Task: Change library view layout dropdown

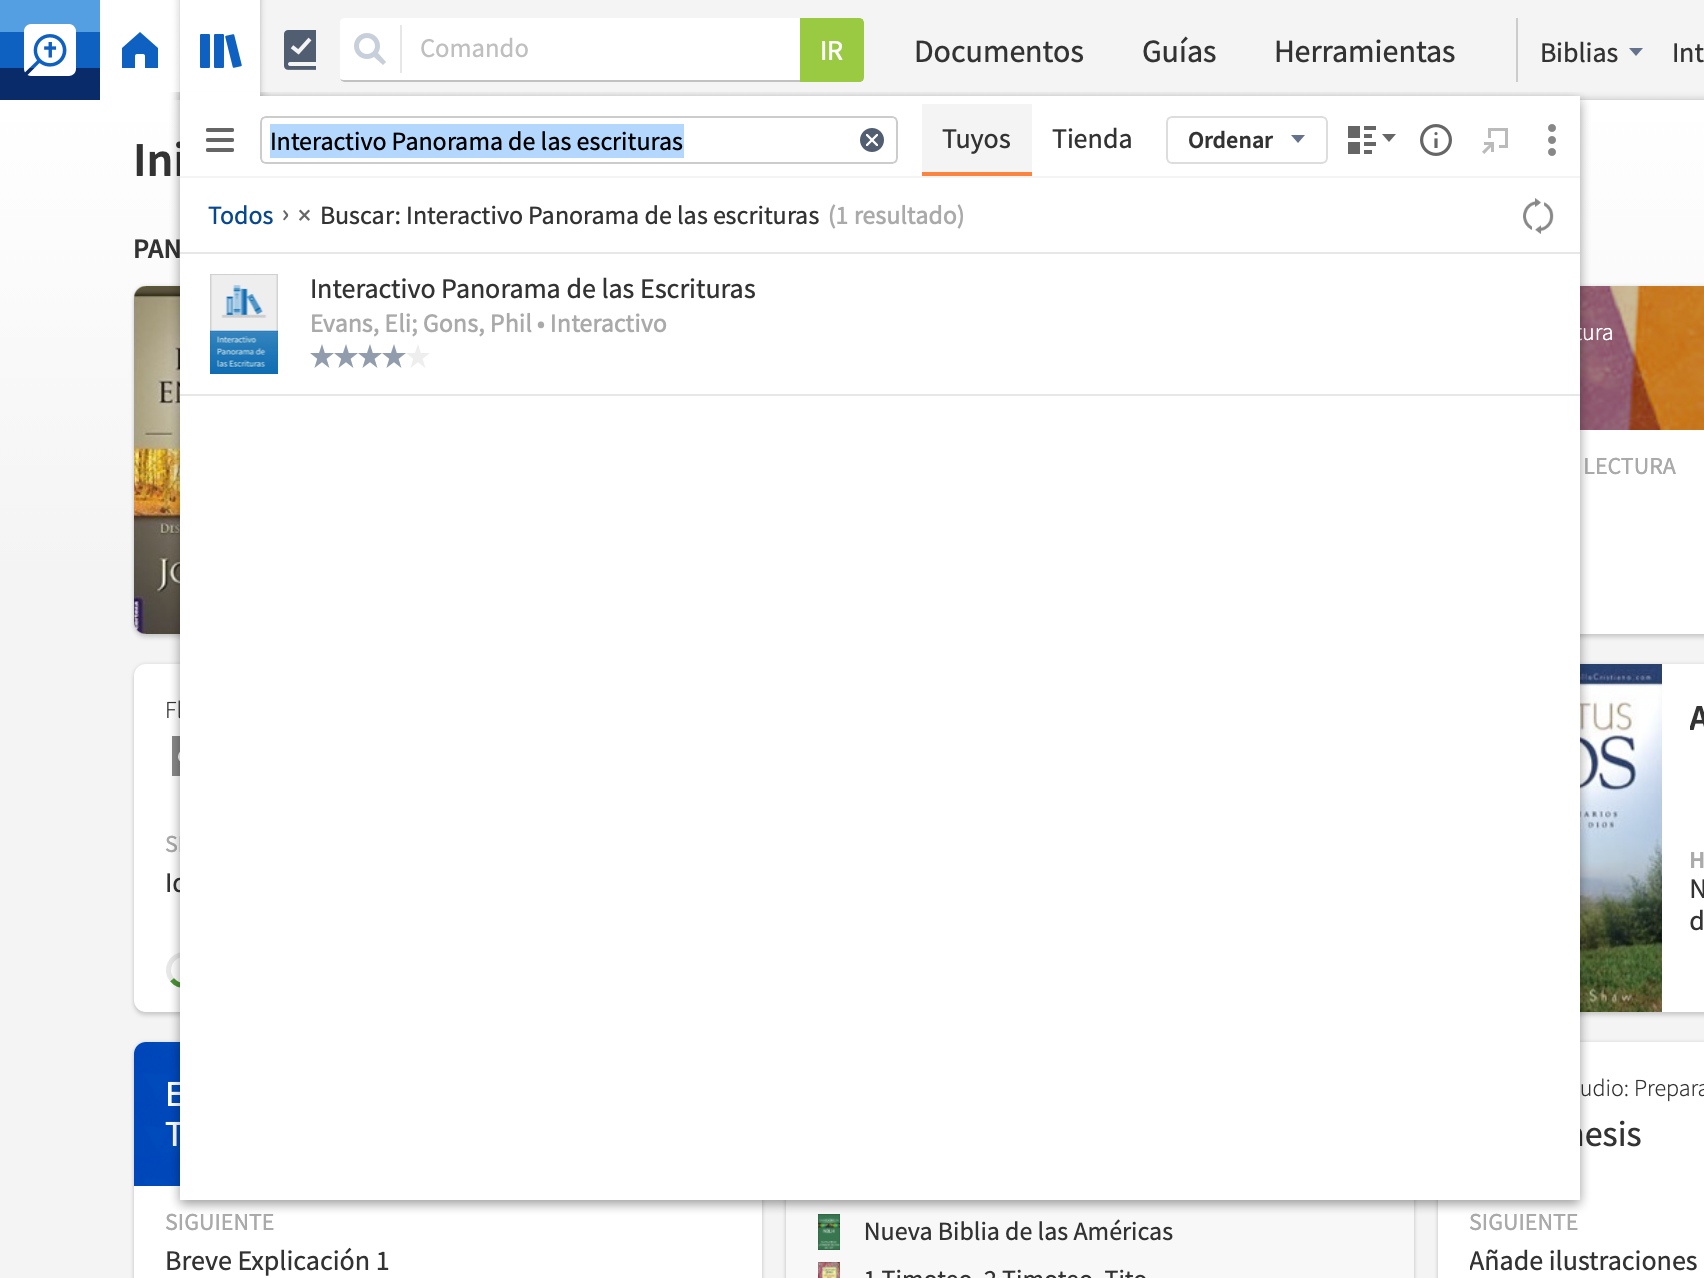Action: [x=1371, y=140]
